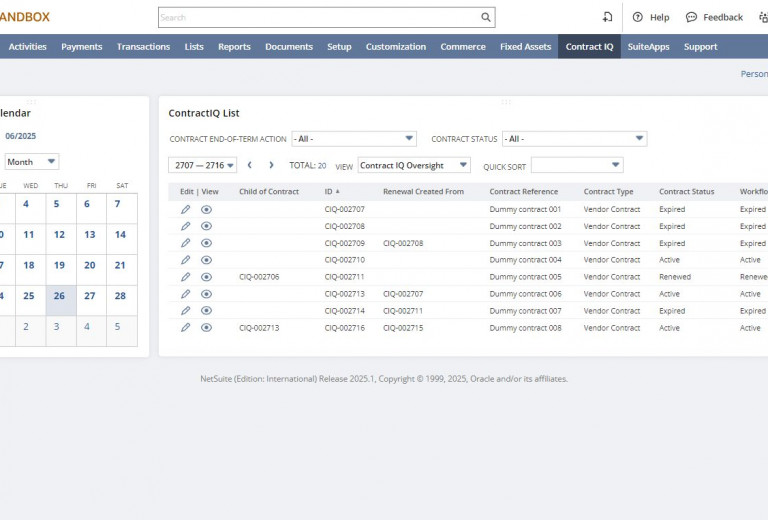Sort by Contract Status column header
Image resolution: width=768 pixels, height=520 pixels.
(686, 191)
